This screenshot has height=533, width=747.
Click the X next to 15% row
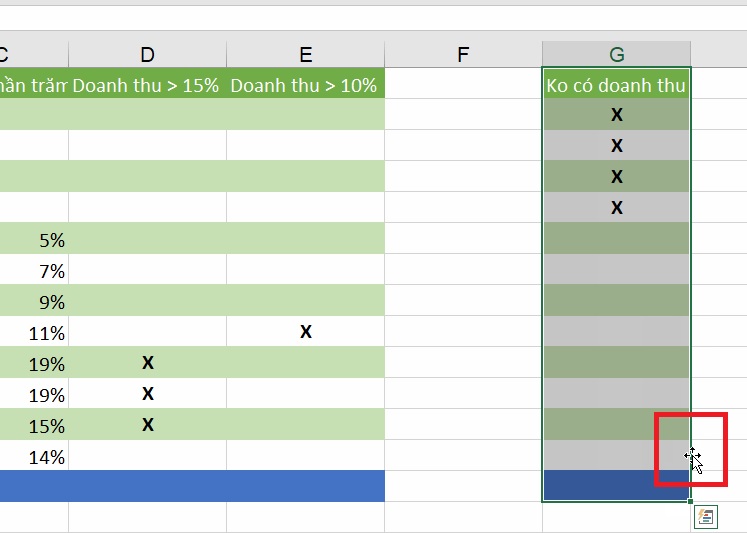click(x=148, y=424)
